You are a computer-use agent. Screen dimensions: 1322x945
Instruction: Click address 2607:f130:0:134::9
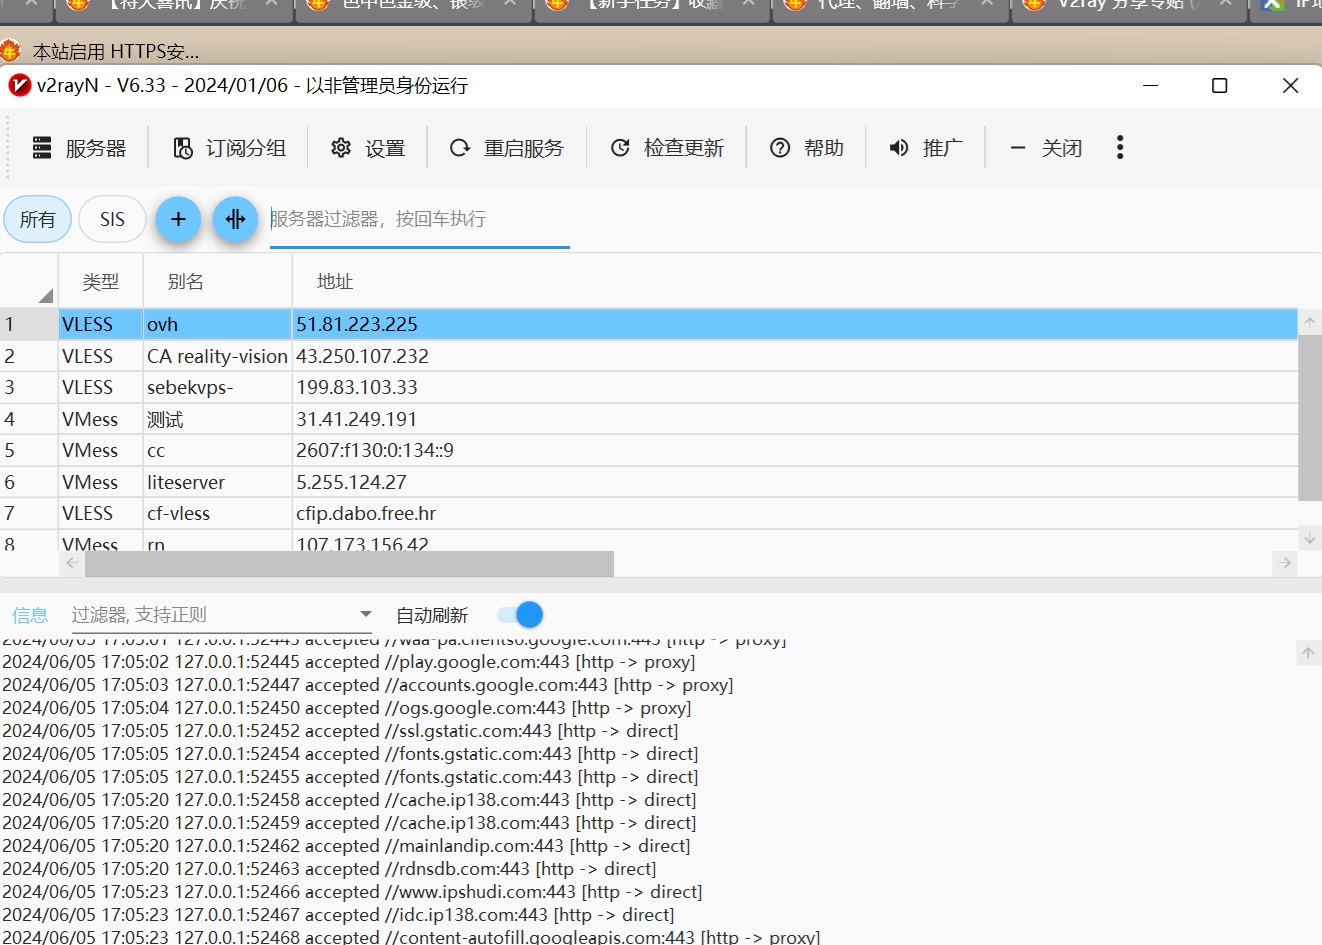[375, 450]
